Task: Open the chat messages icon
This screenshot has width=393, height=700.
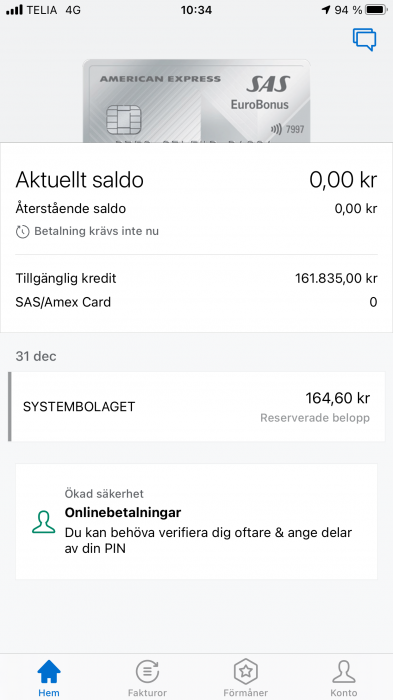Action: coord(364,40)
